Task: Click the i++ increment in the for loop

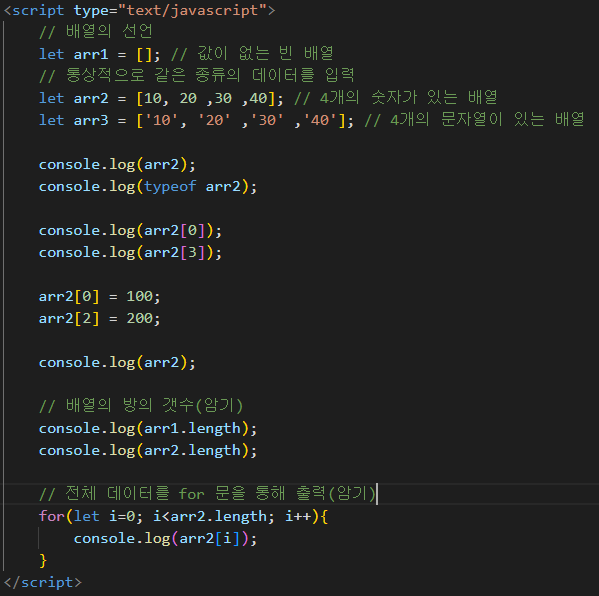Action: [x=299, y=517]
